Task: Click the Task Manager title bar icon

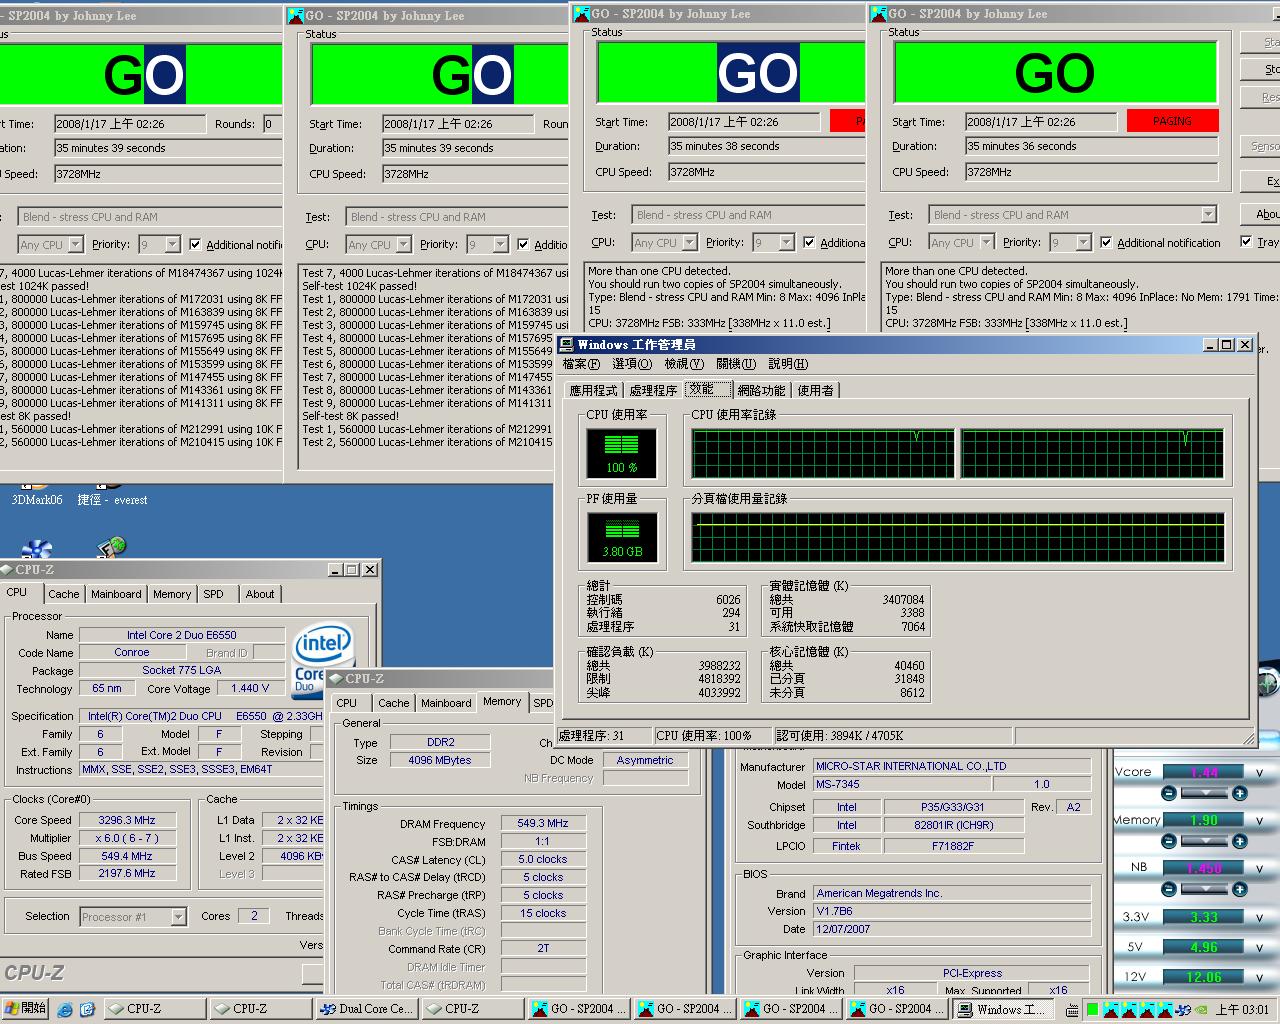Action: (x=567, y=344)
